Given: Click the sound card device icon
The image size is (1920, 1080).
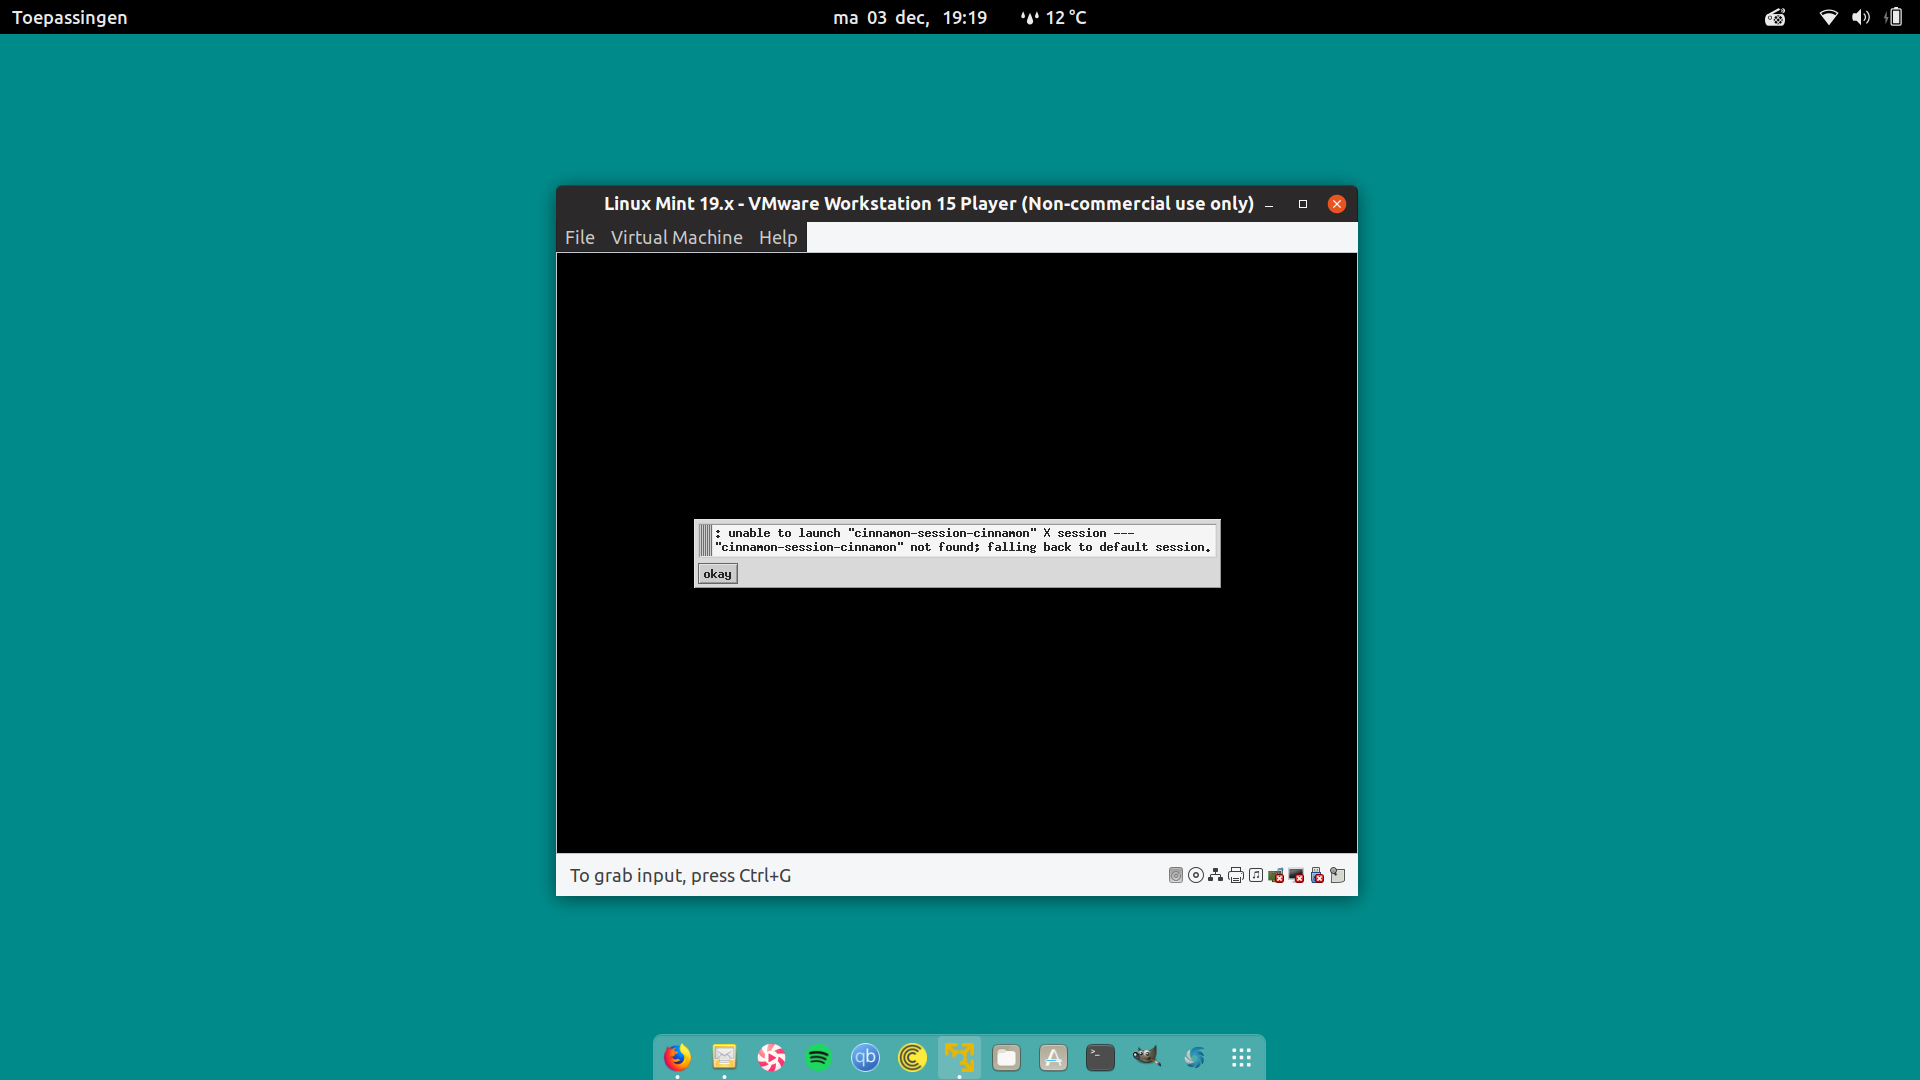Looking at the screenshot, I should pos(1256,875).
